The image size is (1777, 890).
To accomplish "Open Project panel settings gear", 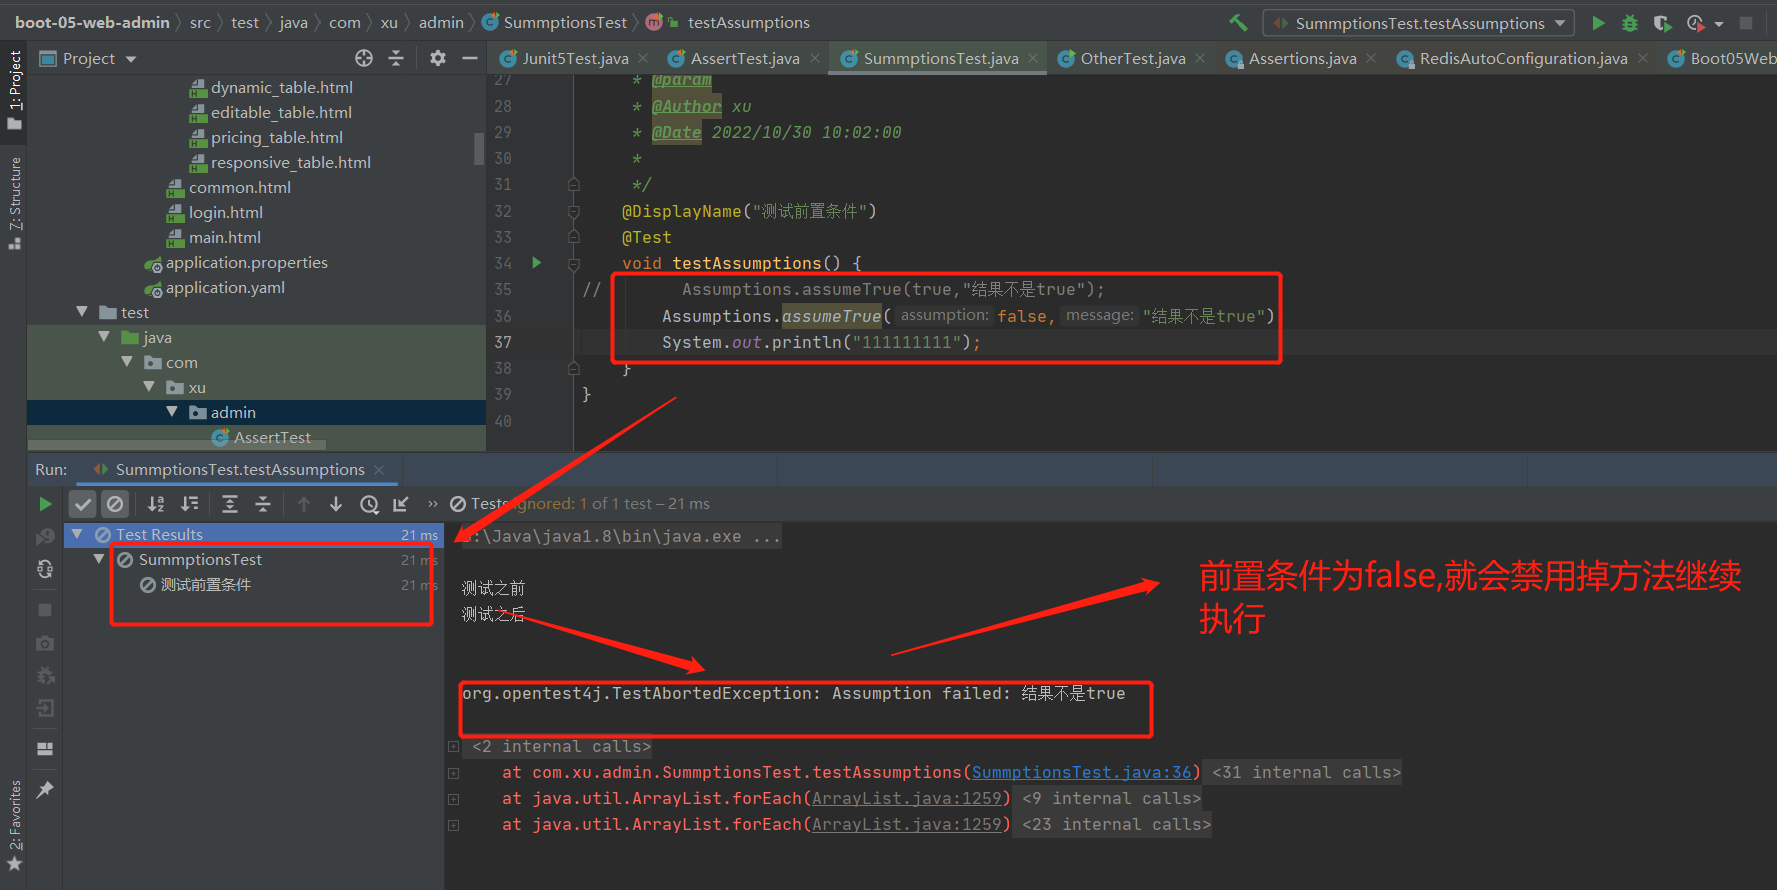I will click(438, 58).
